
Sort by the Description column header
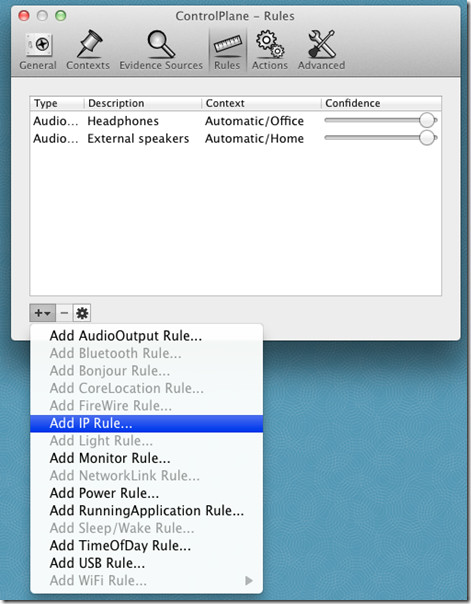(142, 103)
